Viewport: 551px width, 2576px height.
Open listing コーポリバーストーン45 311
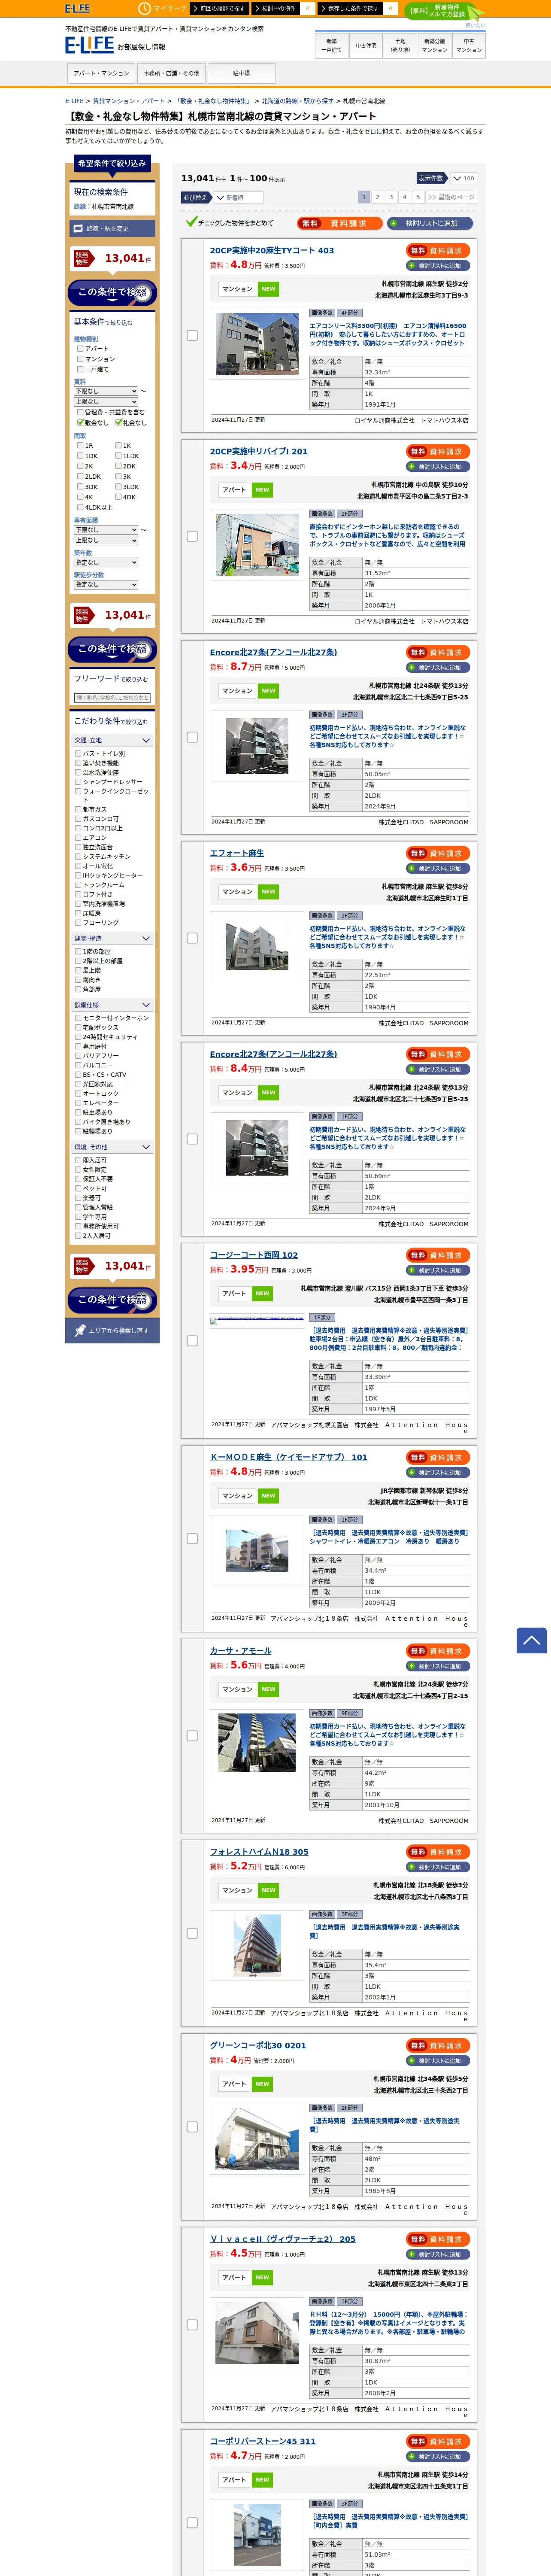(262, 2441)
